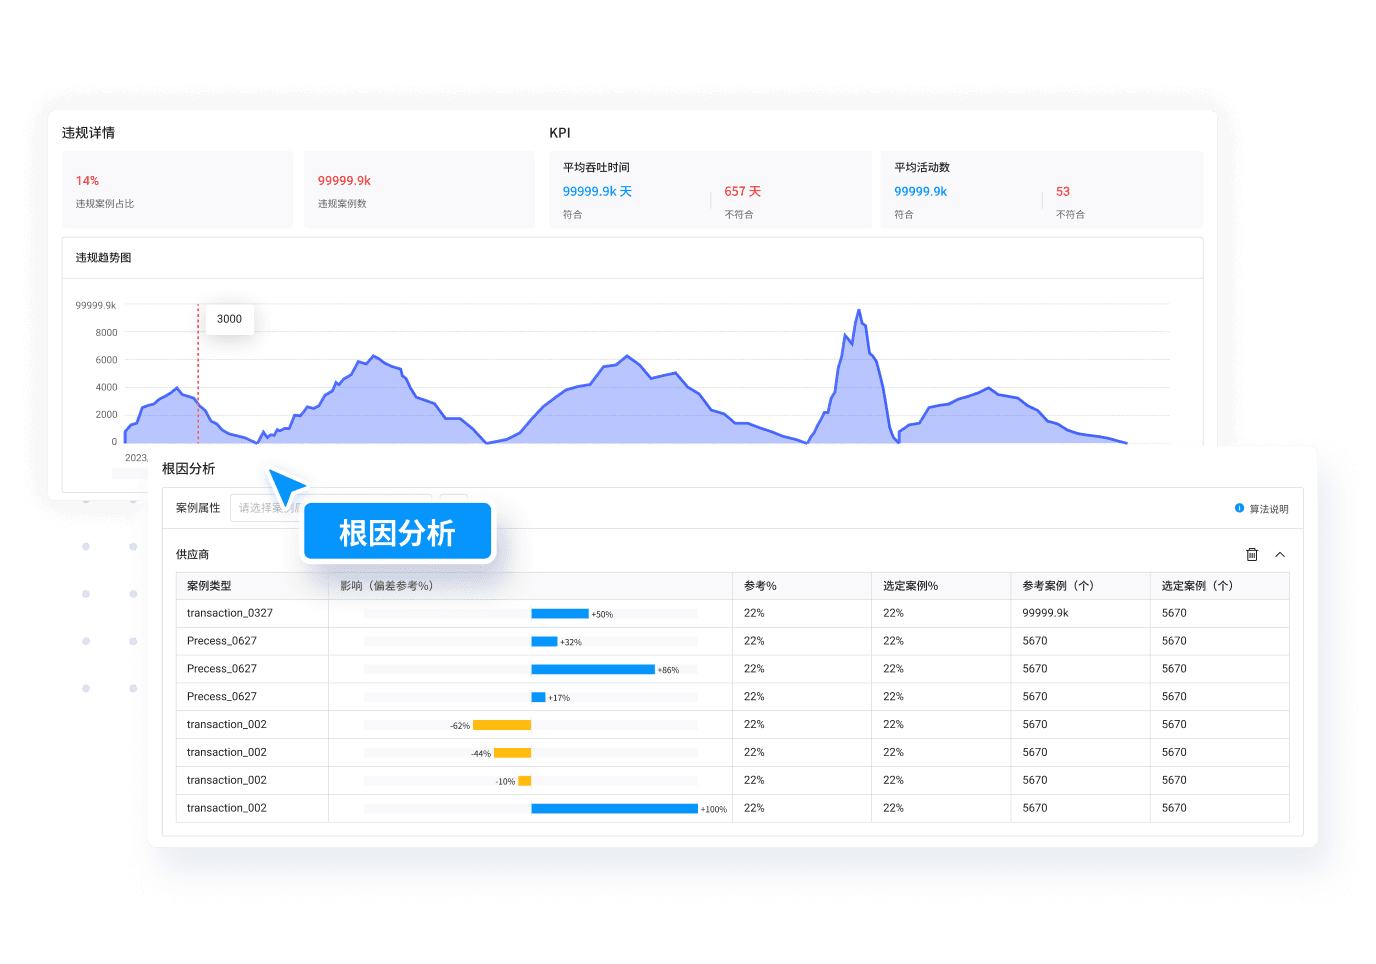The width and height of the screenshot is (1376, 964).
Task: Click the 53 不符合 value
Action: 1063,191
